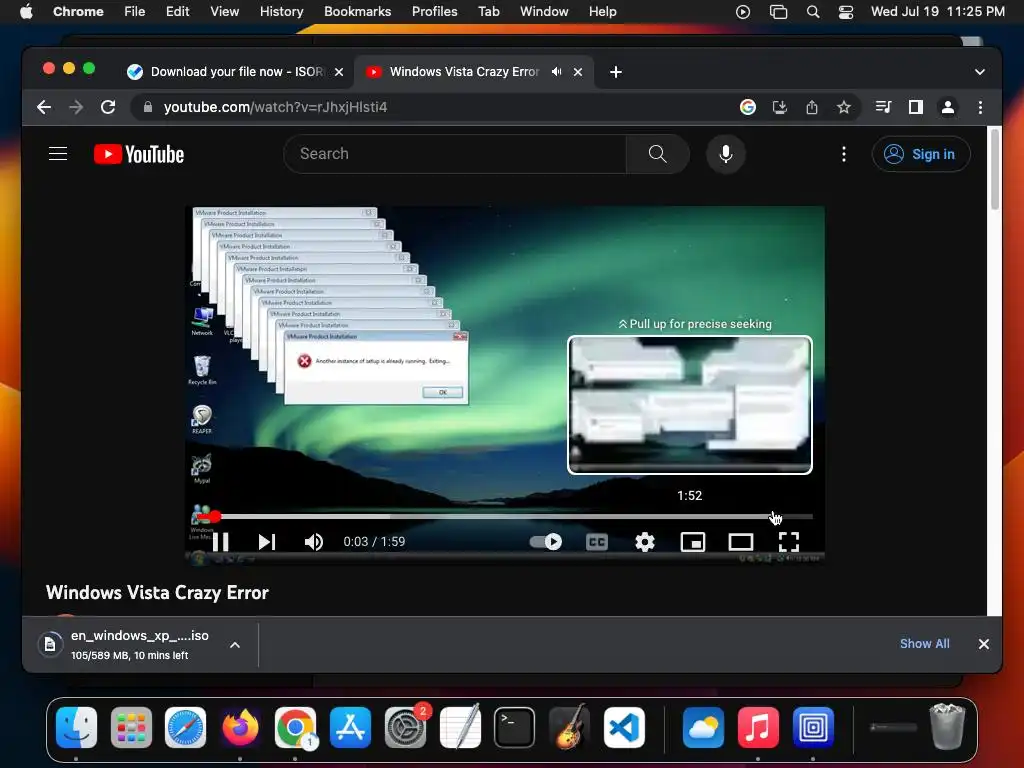This screenshot has width=1024, height=768.
Task: Mute the video volume
Action: tap(314, 541)
